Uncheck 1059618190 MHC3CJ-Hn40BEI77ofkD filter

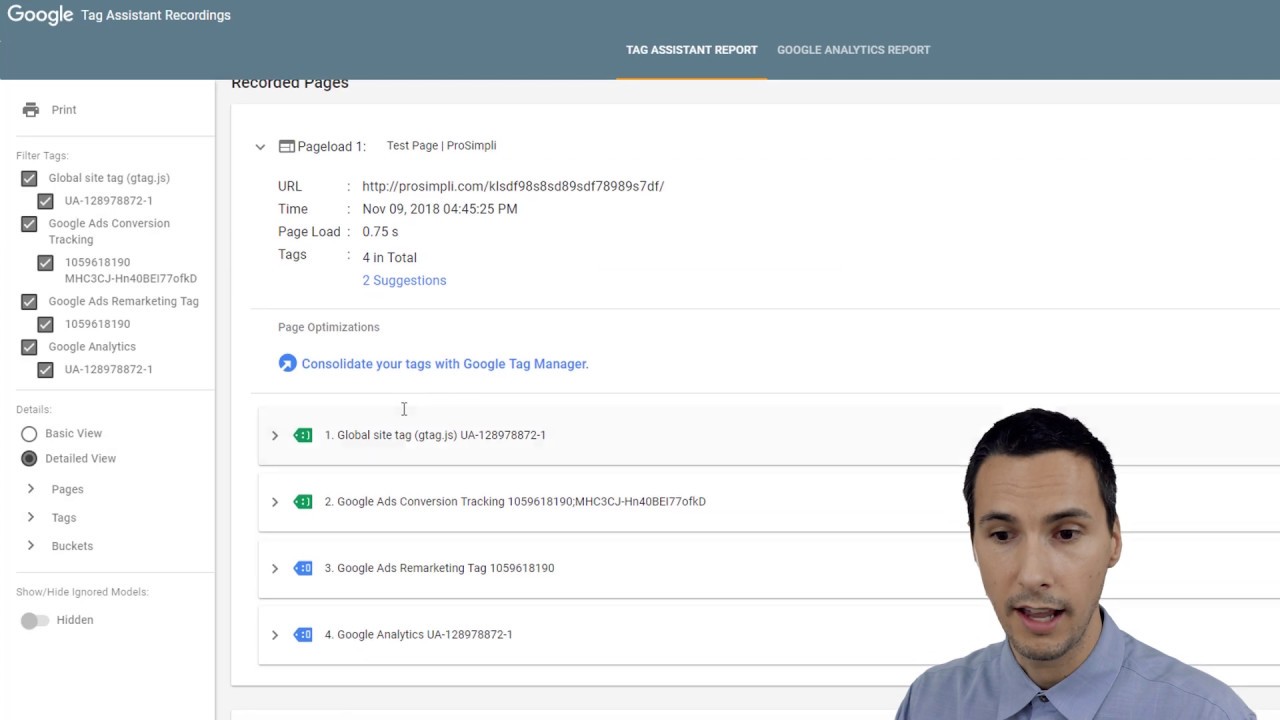coord(45,263)
